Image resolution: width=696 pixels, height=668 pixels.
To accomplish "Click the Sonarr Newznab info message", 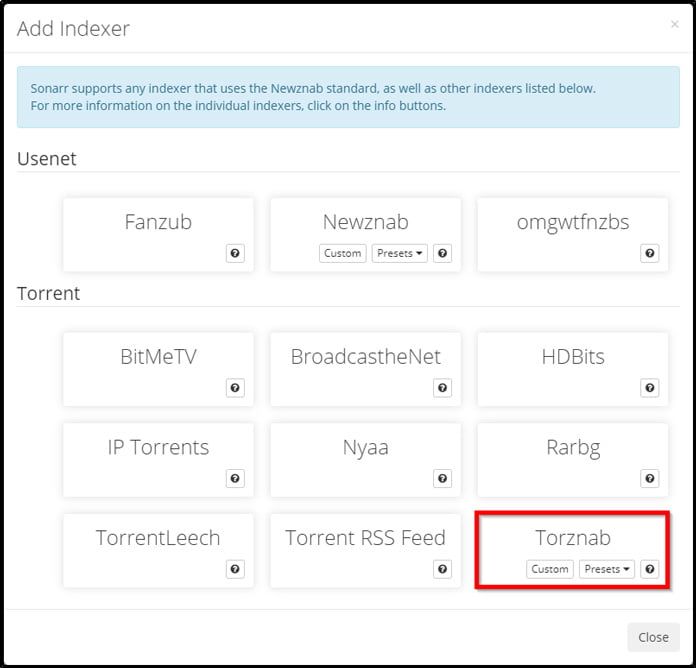I will [348, 97].
